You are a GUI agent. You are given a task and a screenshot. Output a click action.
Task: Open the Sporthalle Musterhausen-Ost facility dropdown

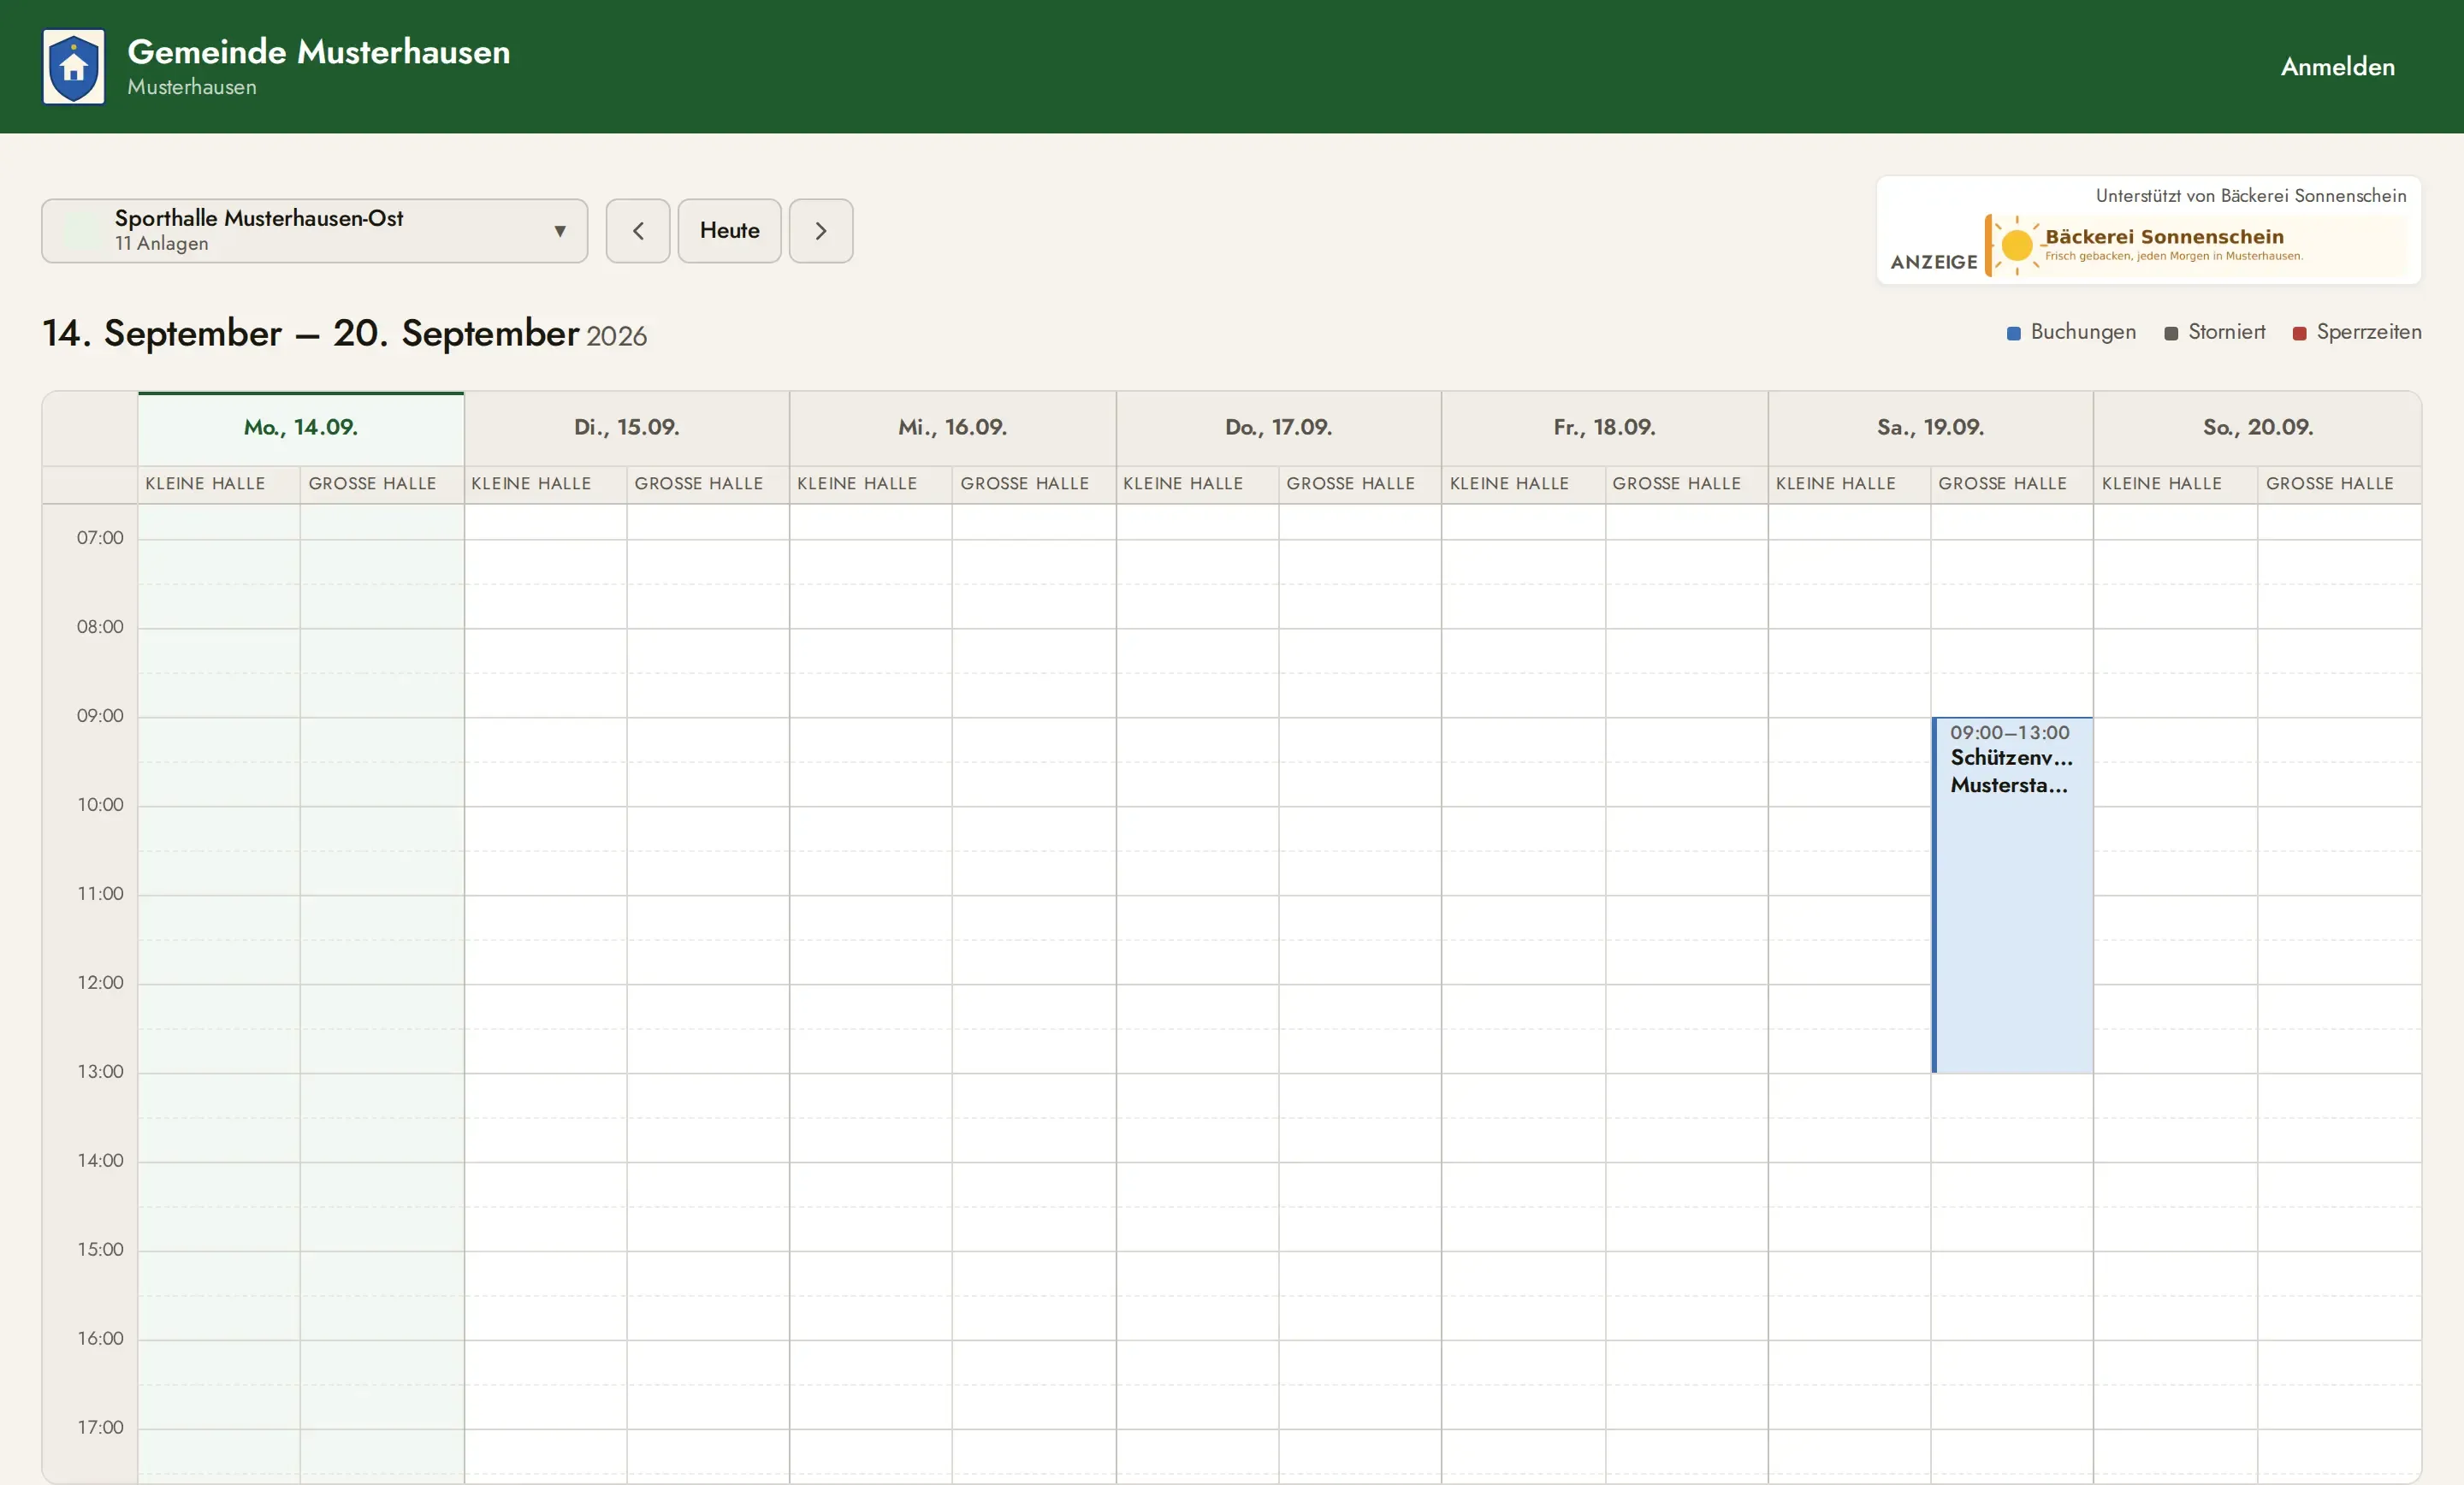tap(314, 231)
